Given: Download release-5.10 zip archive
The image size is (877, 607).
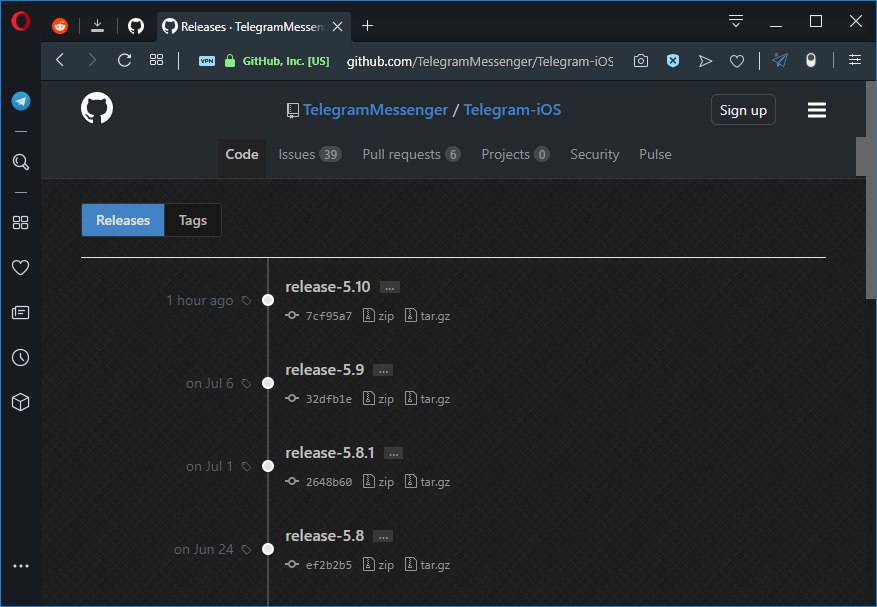Looking at the screenshot, I should (x=378, y=316).
